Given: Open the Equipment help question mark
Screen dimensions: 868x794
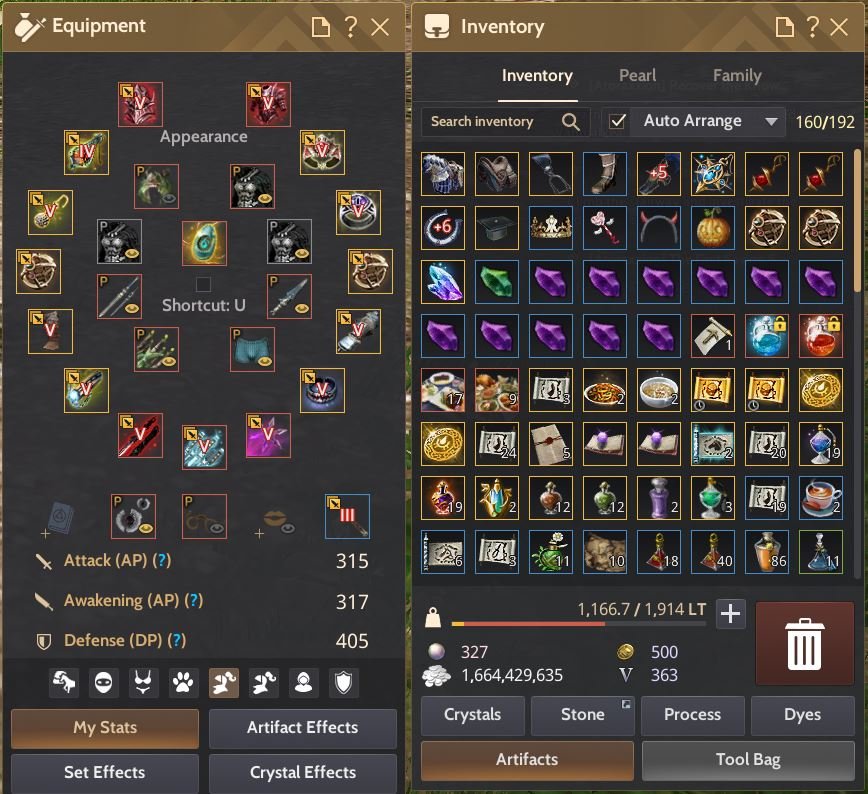Looking at the screenshot, I should pos(350,26).
